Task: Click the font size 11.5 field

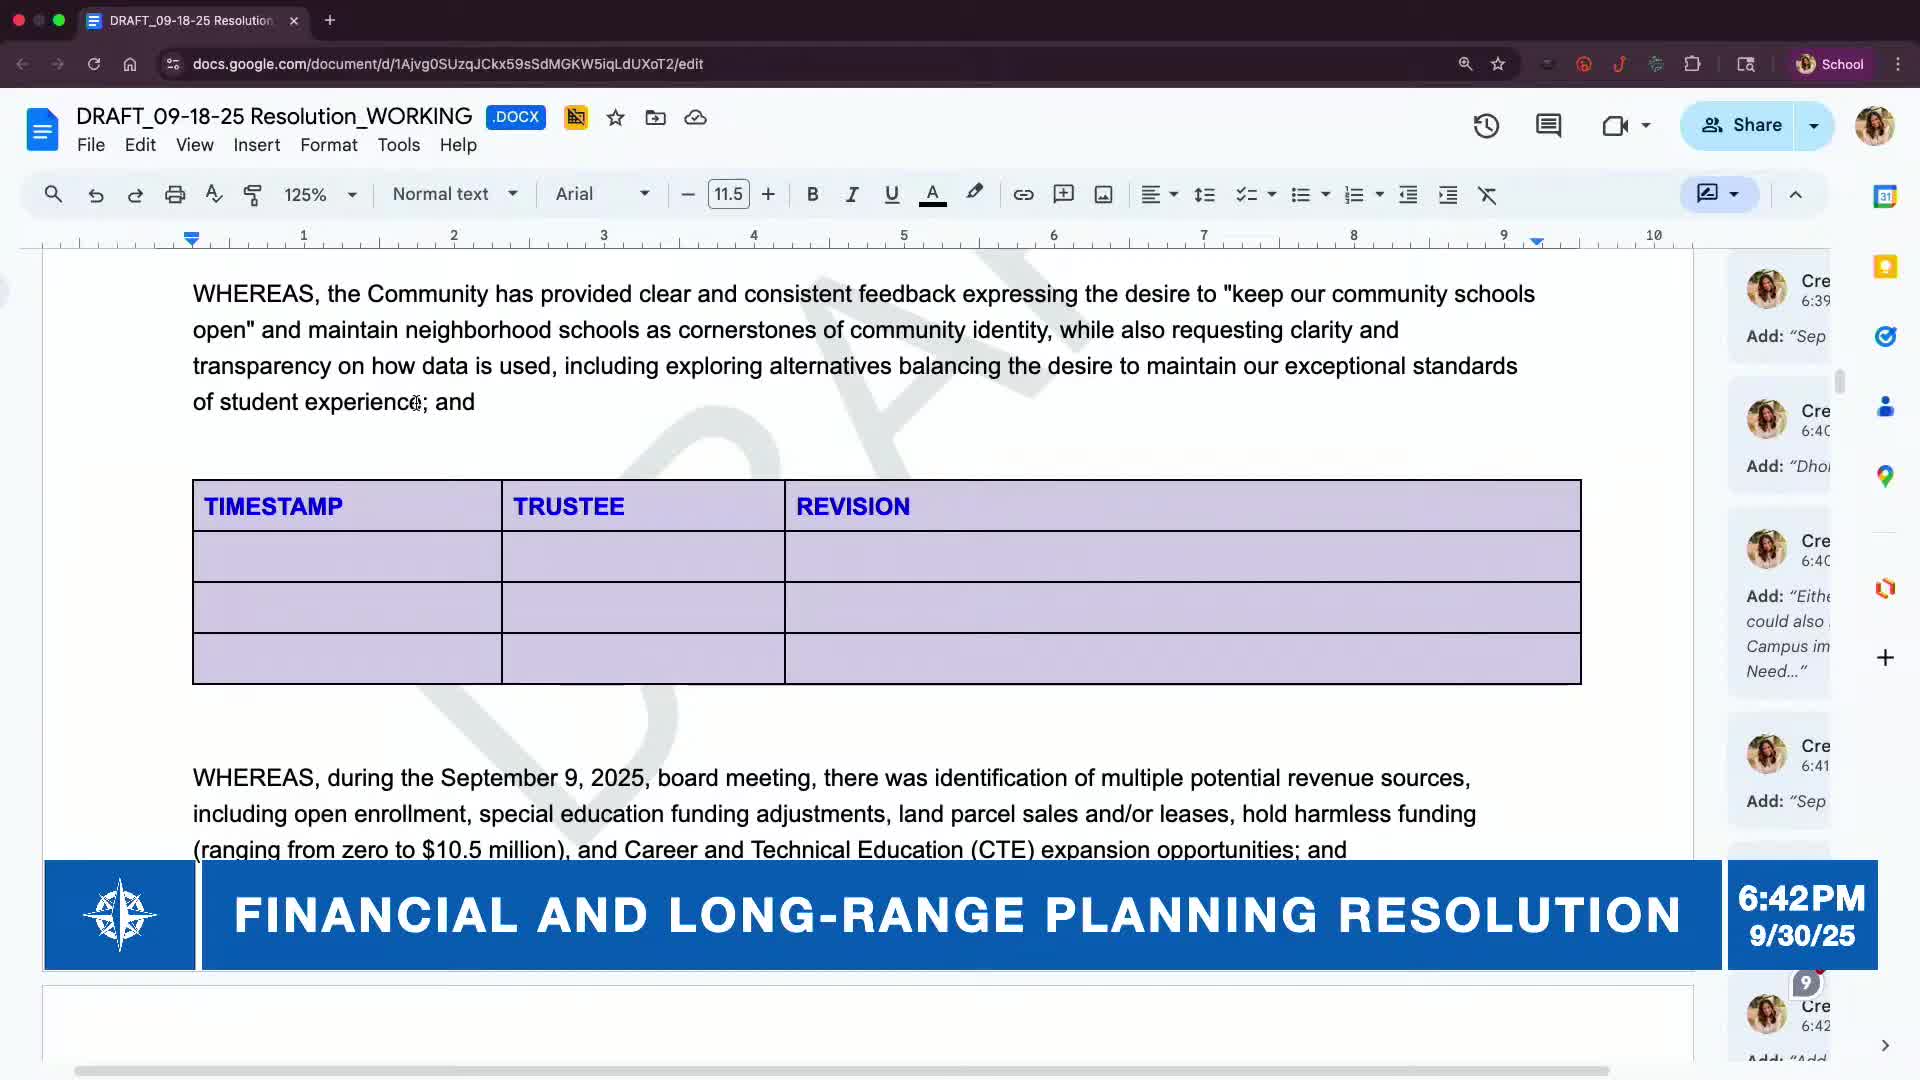Action: click(728, 194)
